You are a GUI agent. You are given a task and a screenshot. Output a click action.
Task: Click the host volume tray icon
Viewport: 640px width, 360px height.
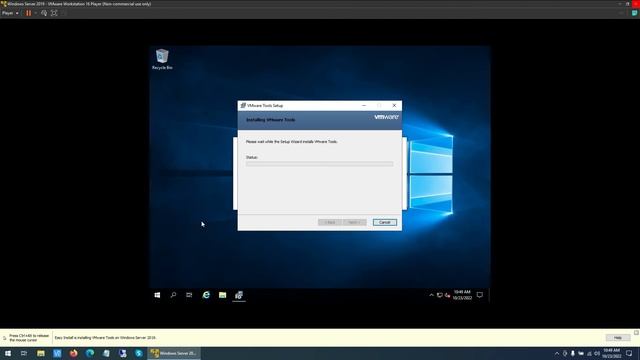tap(597, 353)
